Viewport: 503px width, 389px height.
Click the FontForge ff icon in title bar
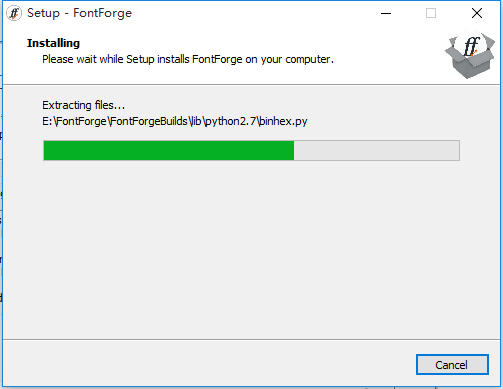click(14, 13)
